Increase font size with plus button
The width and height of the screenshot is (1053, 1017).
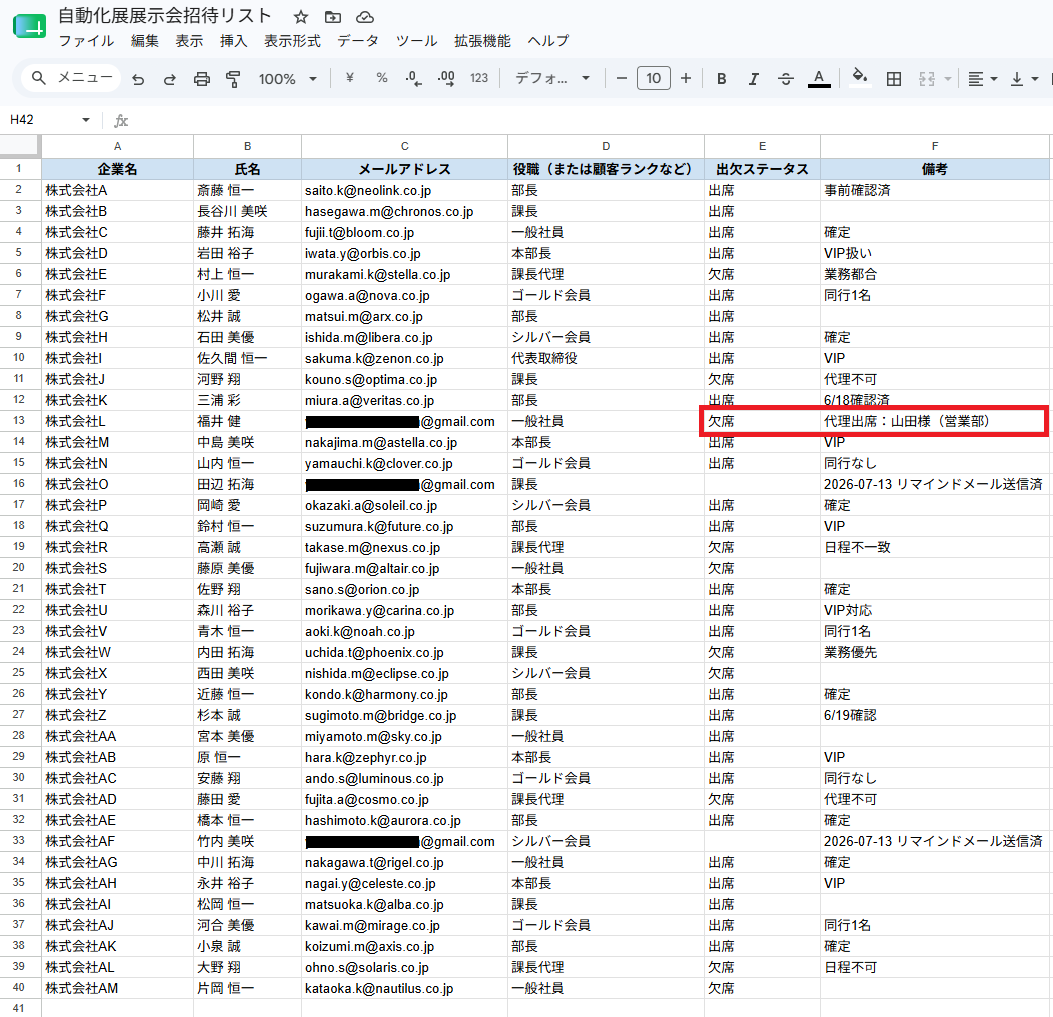(686, 79)
